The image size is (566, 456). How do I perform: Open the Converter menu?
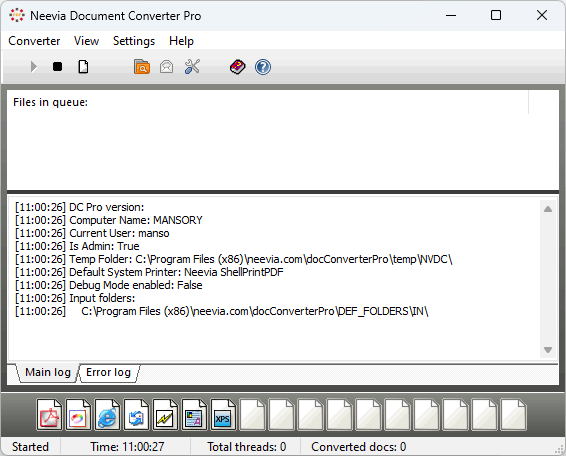point(34,41)
